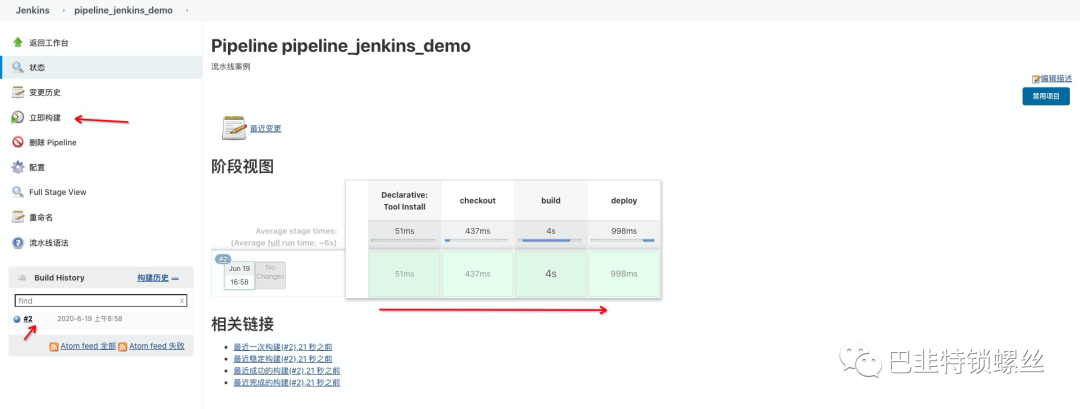Click the #2 badge in stage view
Image resolution: width=1080 pixels, height=409 pixels.
[223, 259]
